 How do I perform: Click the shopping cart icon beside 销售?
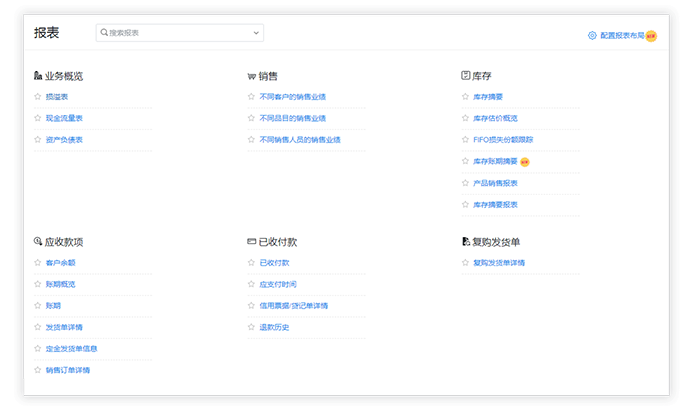[251, 75]
